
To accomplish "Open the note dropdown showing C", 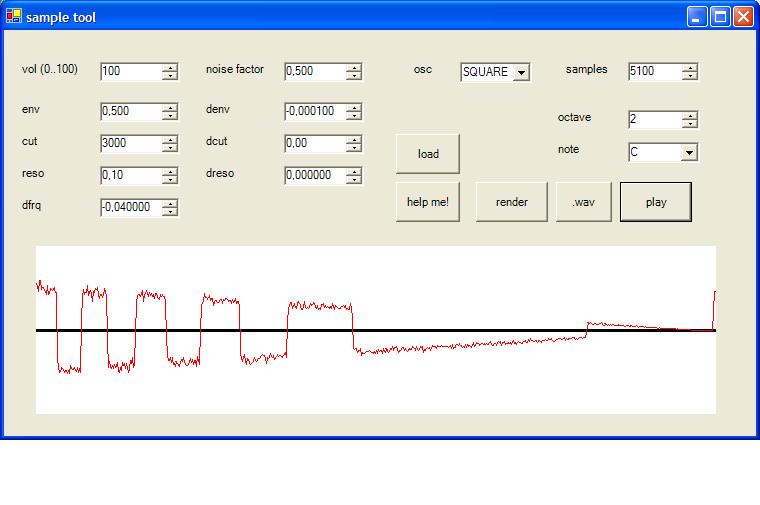I will tap(689, 153).
